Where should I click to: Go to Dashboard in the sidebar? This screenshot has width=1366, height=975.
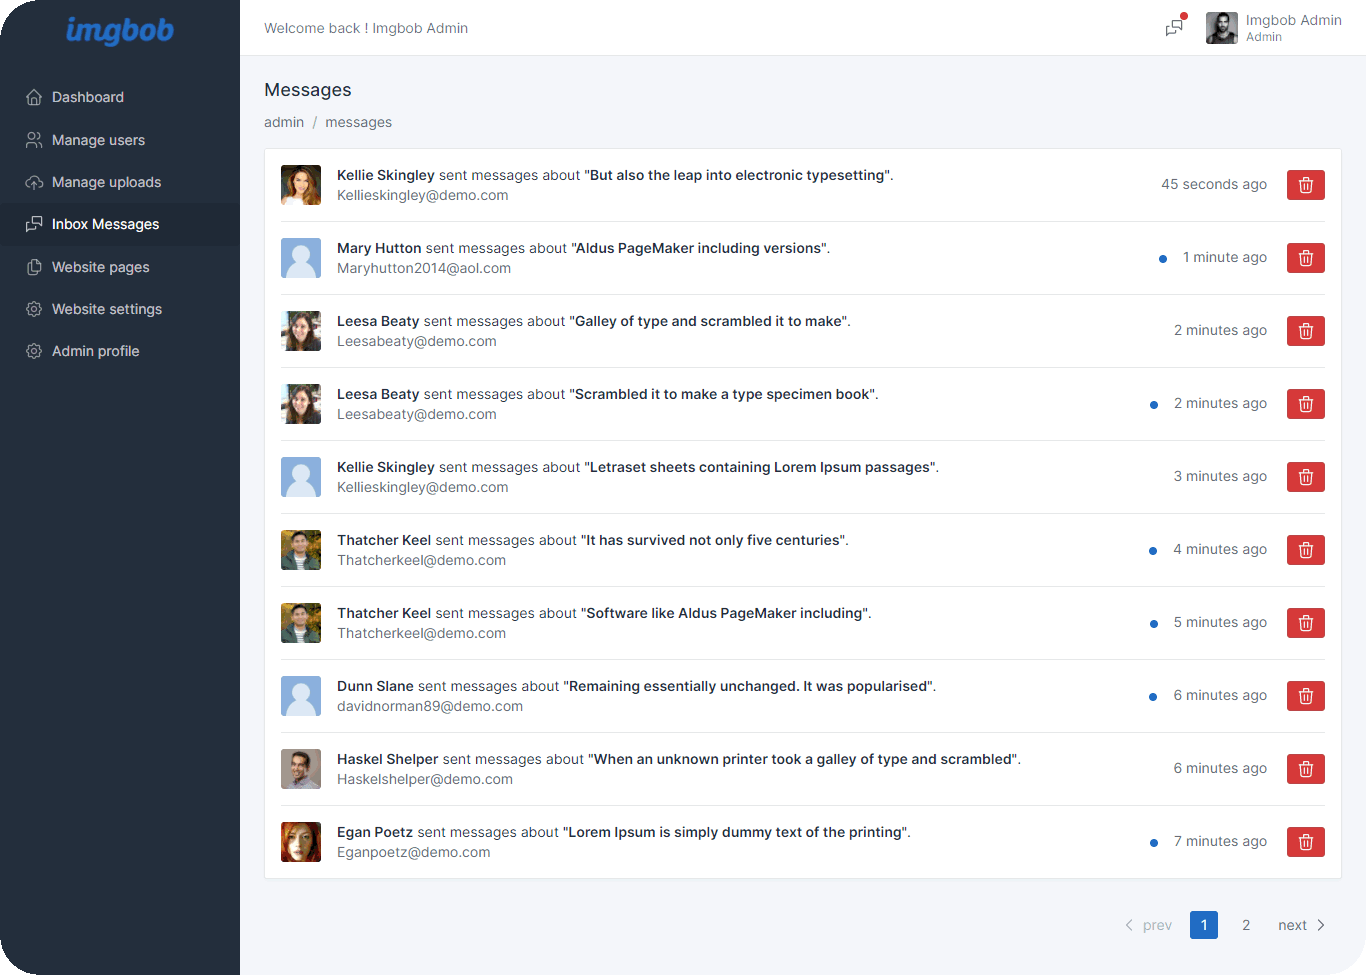[120, 97]
